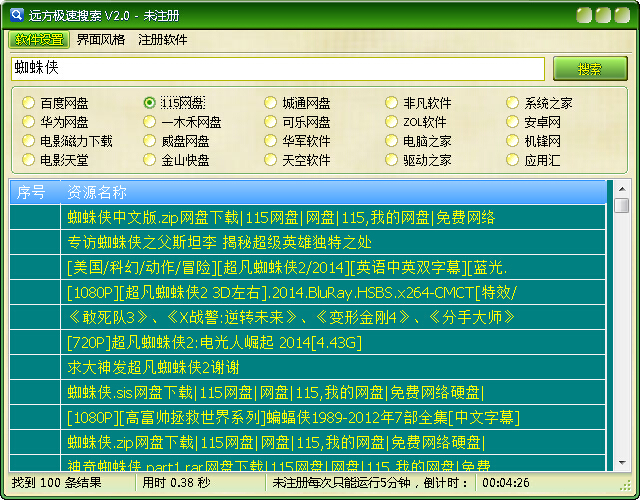Click the scrollbar down arrow

pyautogui.click(x=622, y=463)
